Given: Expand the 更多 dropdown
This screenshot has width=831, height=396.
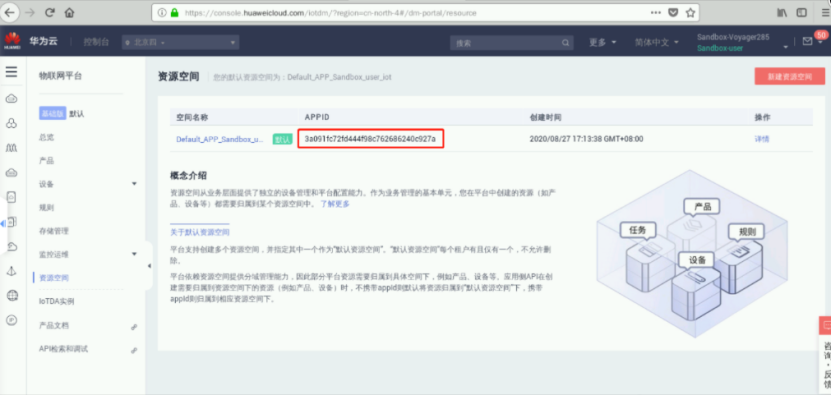Looking at the screenshot, I should (x=603, y=42).
